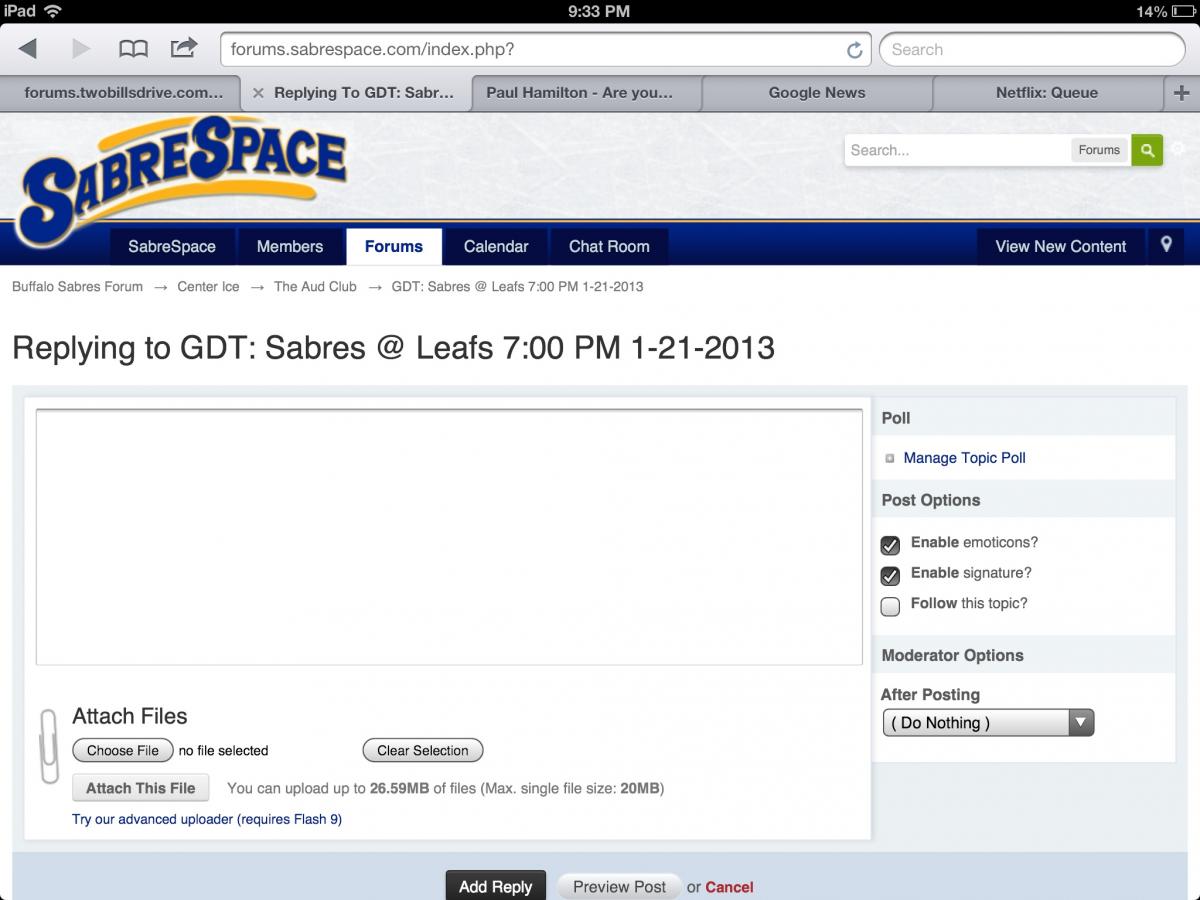1200x900 pixels.
Task: Open the Members nav item
Action: (x=290, y=246)
